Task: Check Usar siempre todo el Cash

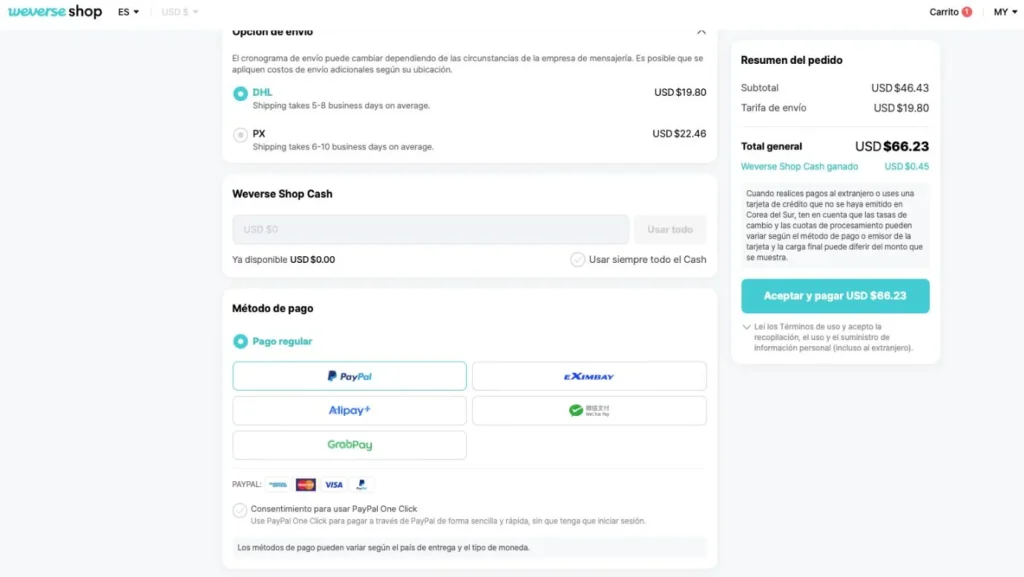Action: point(577,260)
